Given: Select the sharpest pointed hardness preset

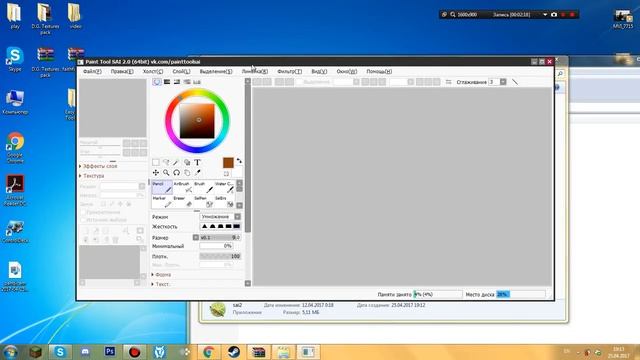Looking at the screenshot, I should [x=204, y=227].
